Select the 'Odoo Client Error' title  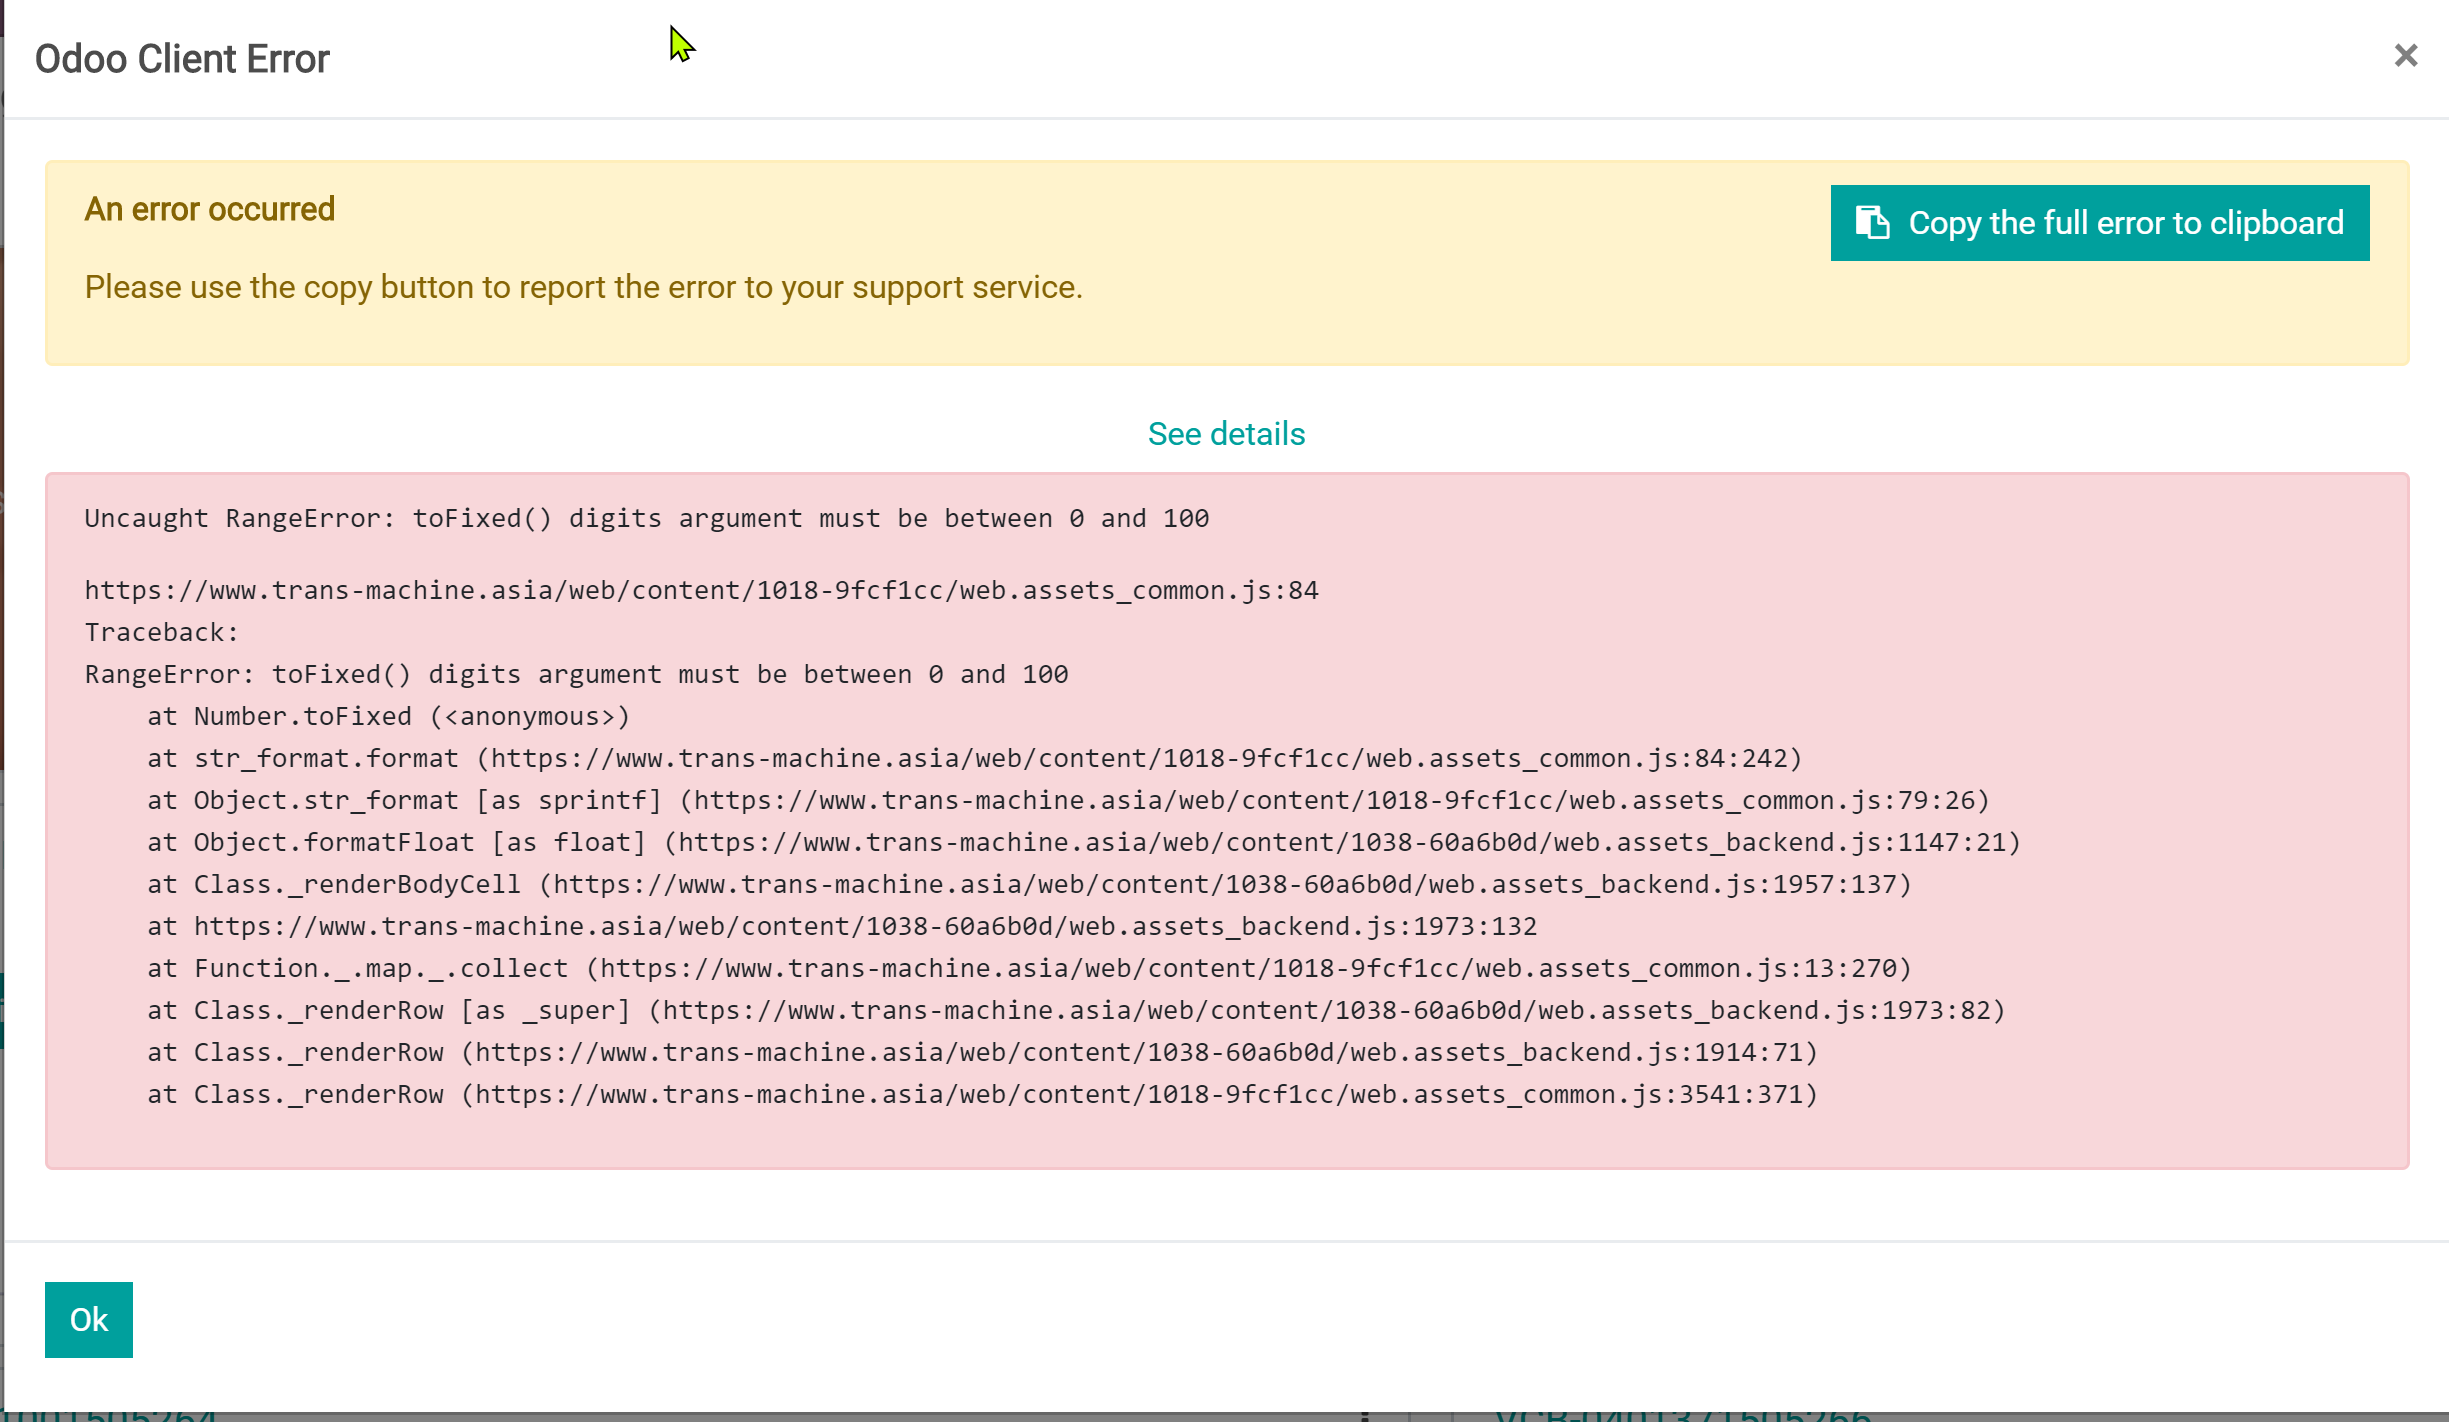182,59
